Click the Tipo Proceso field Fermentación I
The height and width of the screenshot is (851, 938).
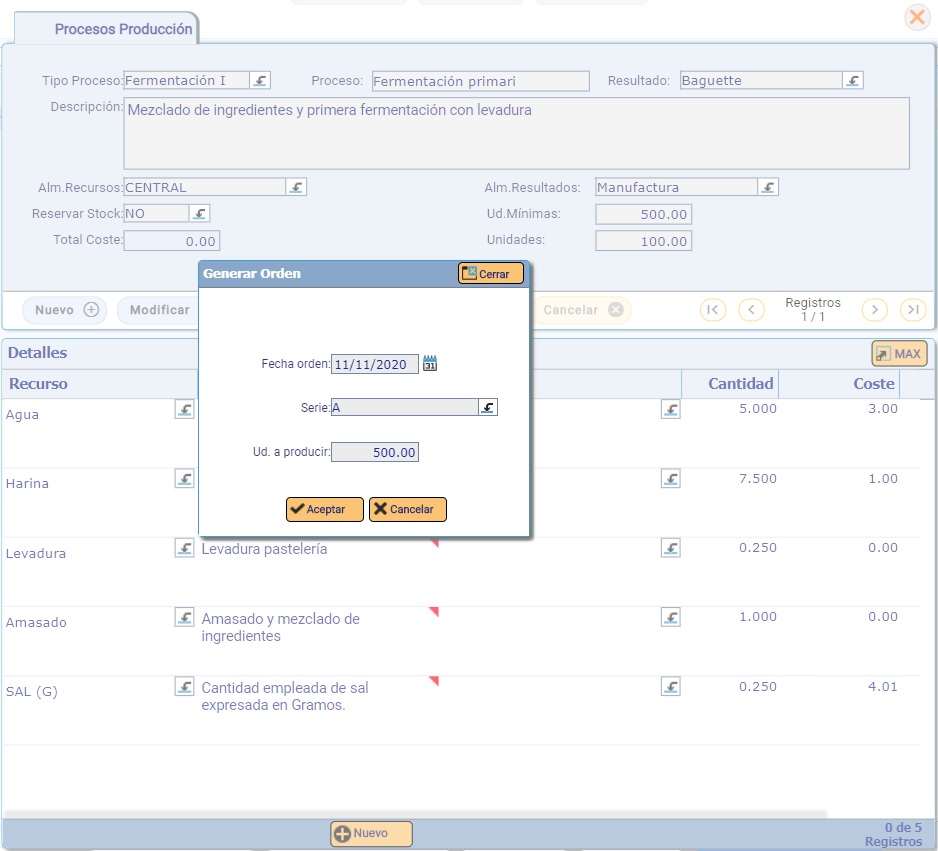coord(187,80)
